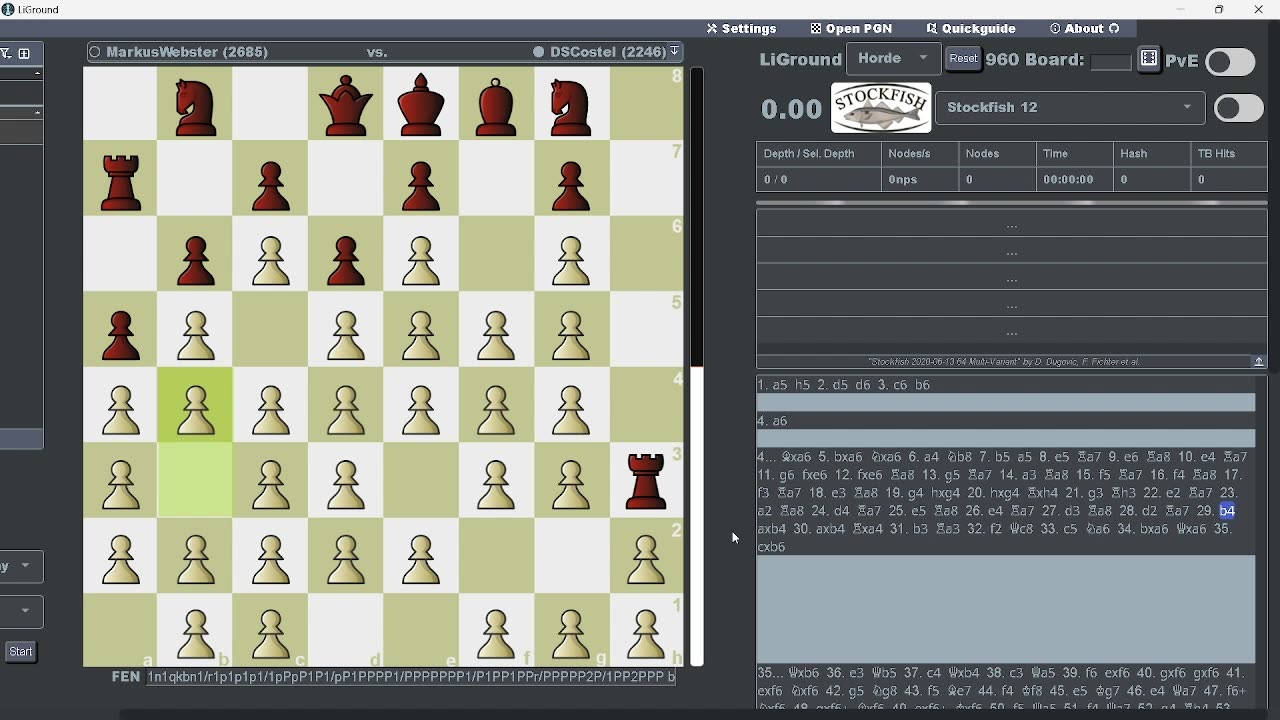
Task: Click player name 'DSCostel (2246)'
Action: (x=607, y=52)
